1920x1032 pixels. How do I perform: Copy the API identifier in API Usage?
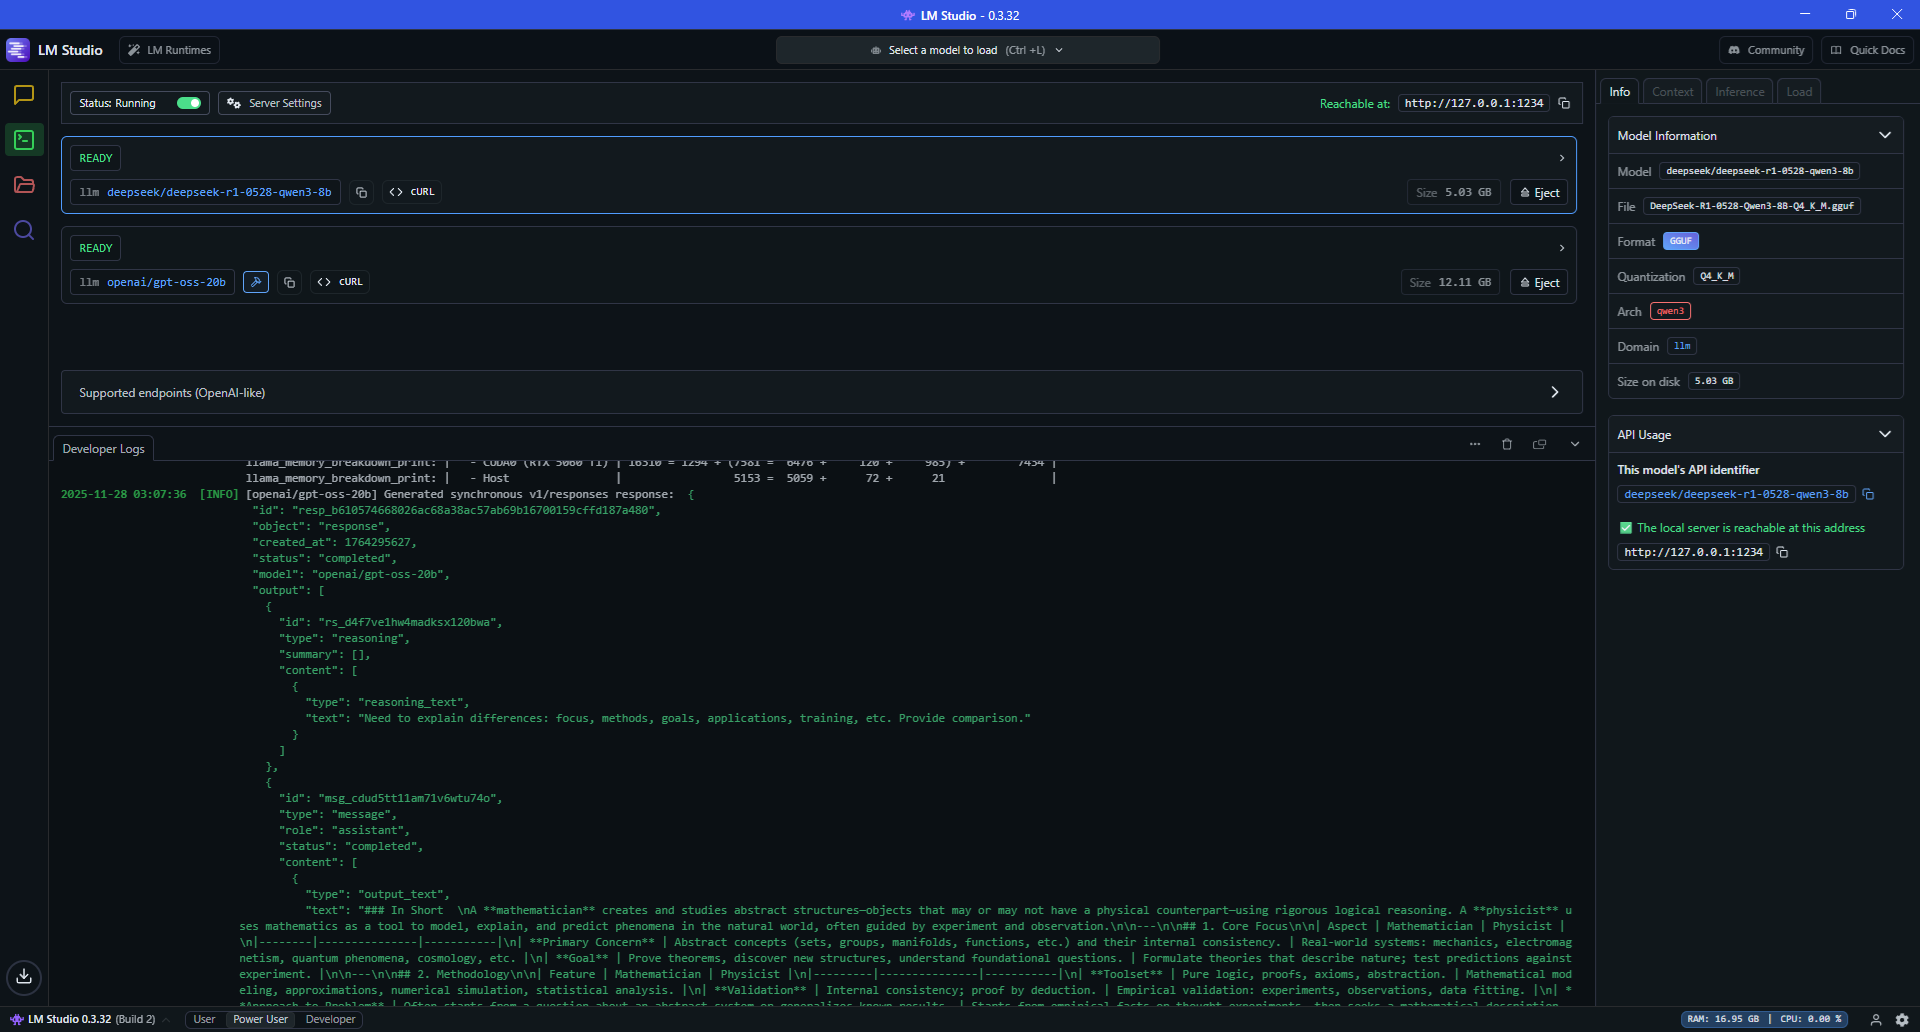pos(1868,494)
